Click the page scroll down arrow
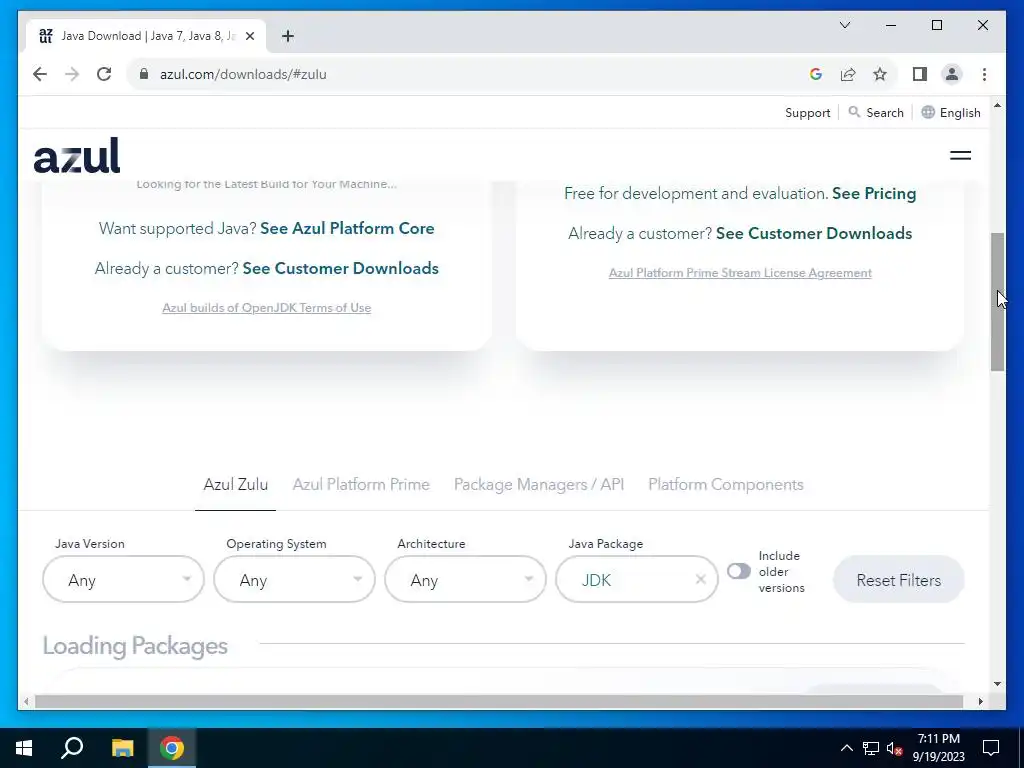 (x=997, y=684)
